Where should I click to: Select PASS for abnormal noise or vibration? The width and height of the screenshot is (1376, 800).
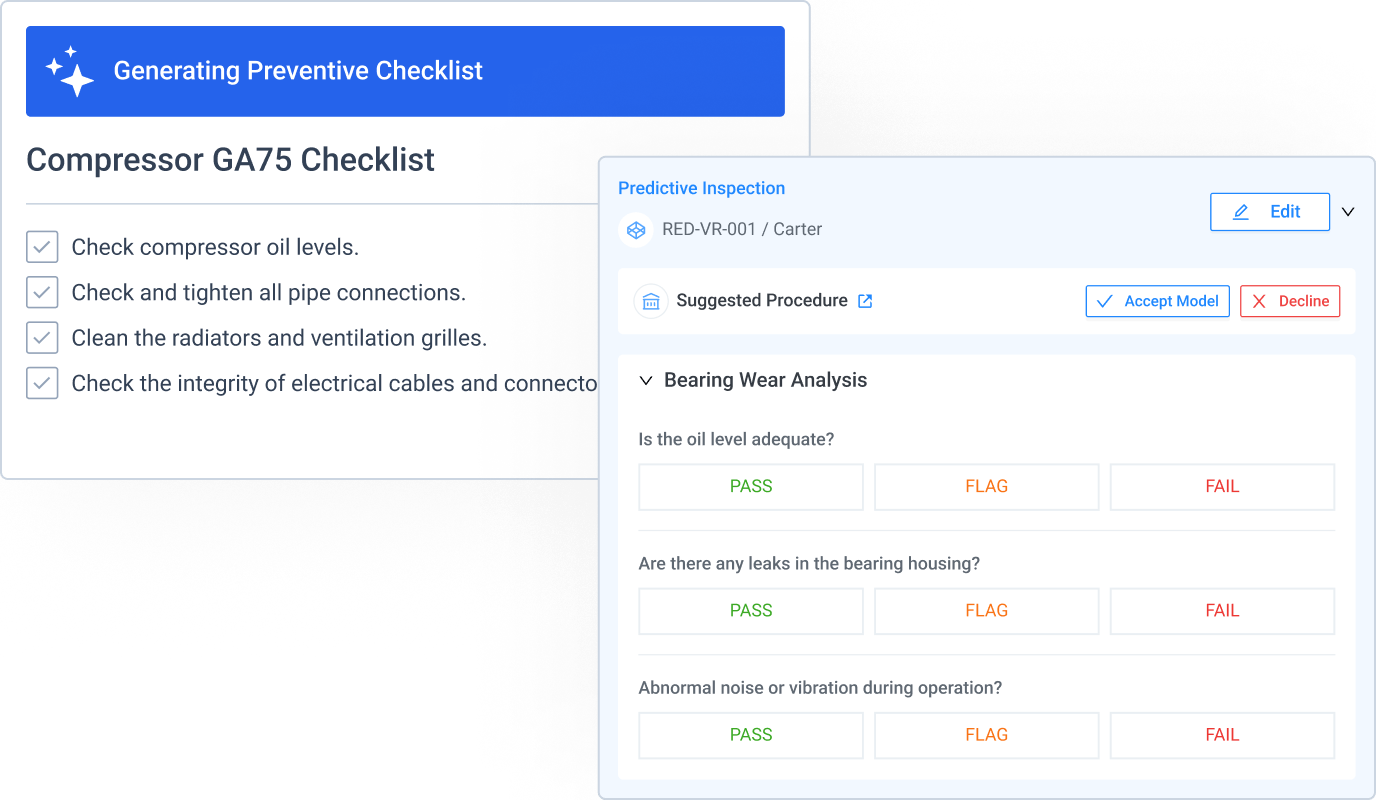751,735
